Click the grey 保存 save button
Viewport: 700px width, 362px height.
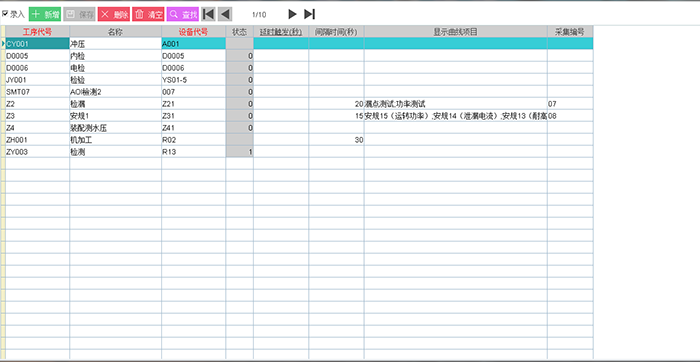pyautogui.click(x=79, y=14)
